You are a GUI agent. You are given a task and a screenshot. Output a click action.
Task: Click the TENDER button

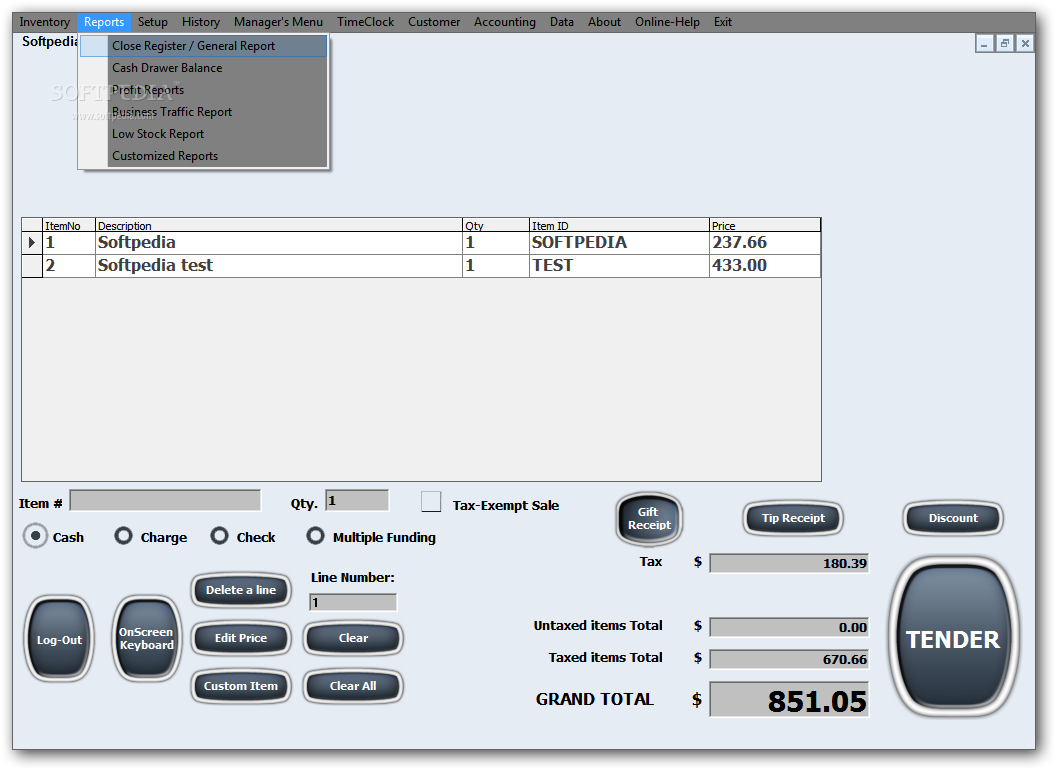pyautogui.click(x=953, y=638)
